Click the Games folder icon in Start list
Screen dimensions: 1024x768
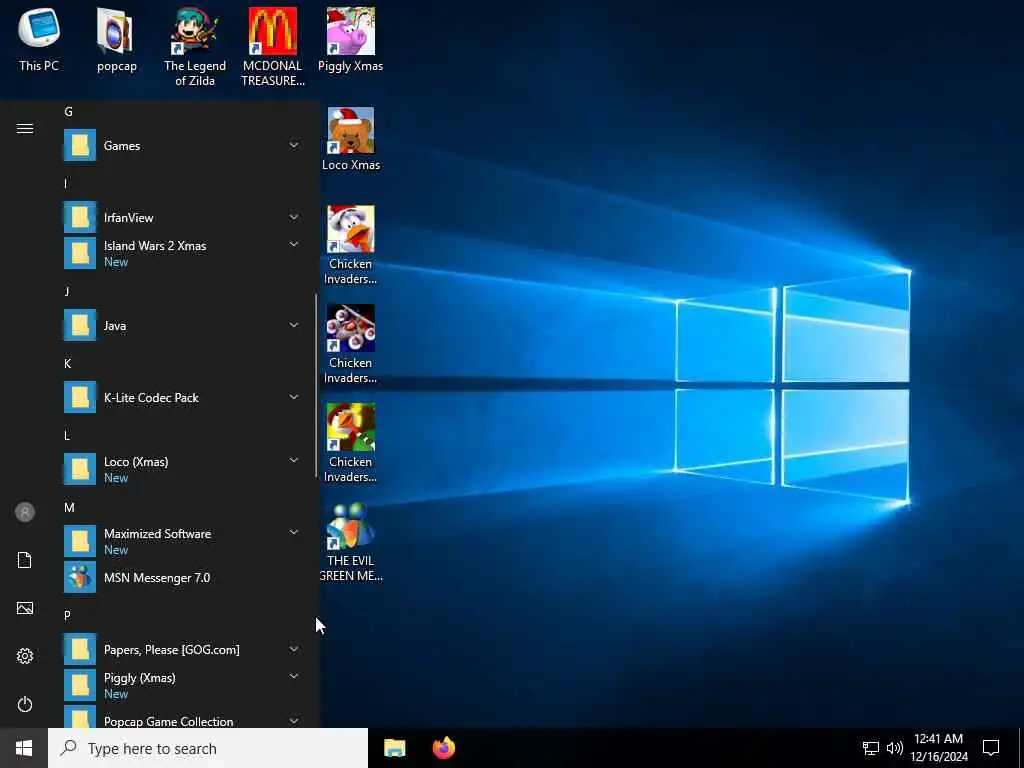point(80,146)
